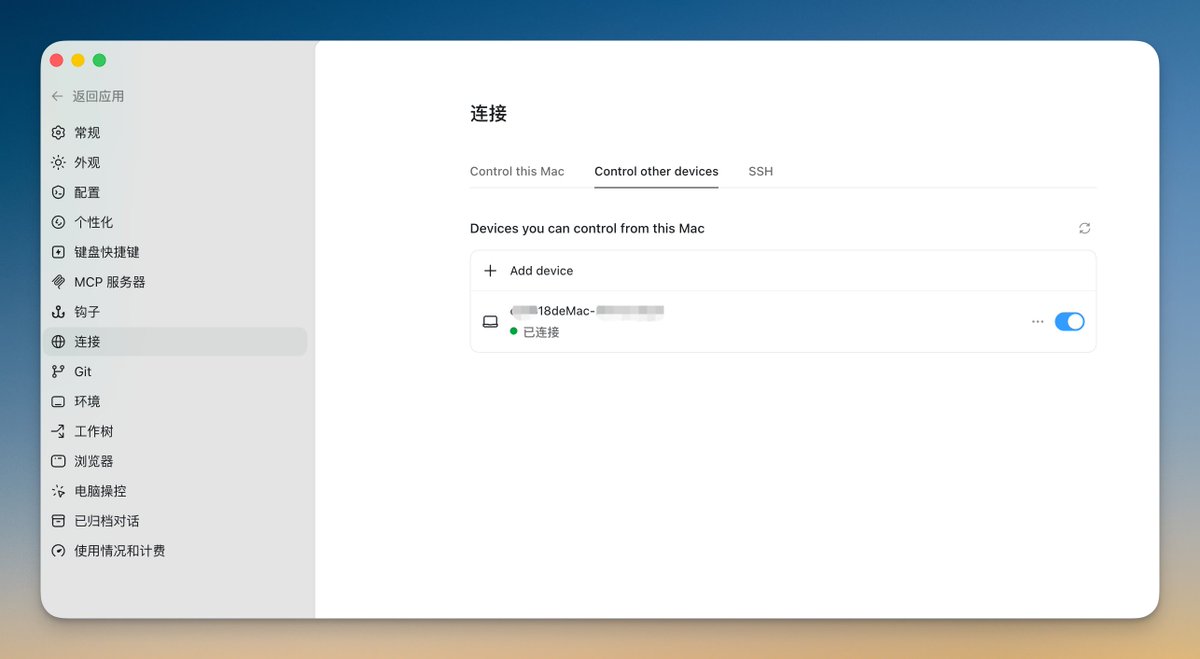Image resolution: width=1200 pixels, height=659 pixels.
Task: Click the 环境 icon in sidebar
Action: tap(58, 401)
